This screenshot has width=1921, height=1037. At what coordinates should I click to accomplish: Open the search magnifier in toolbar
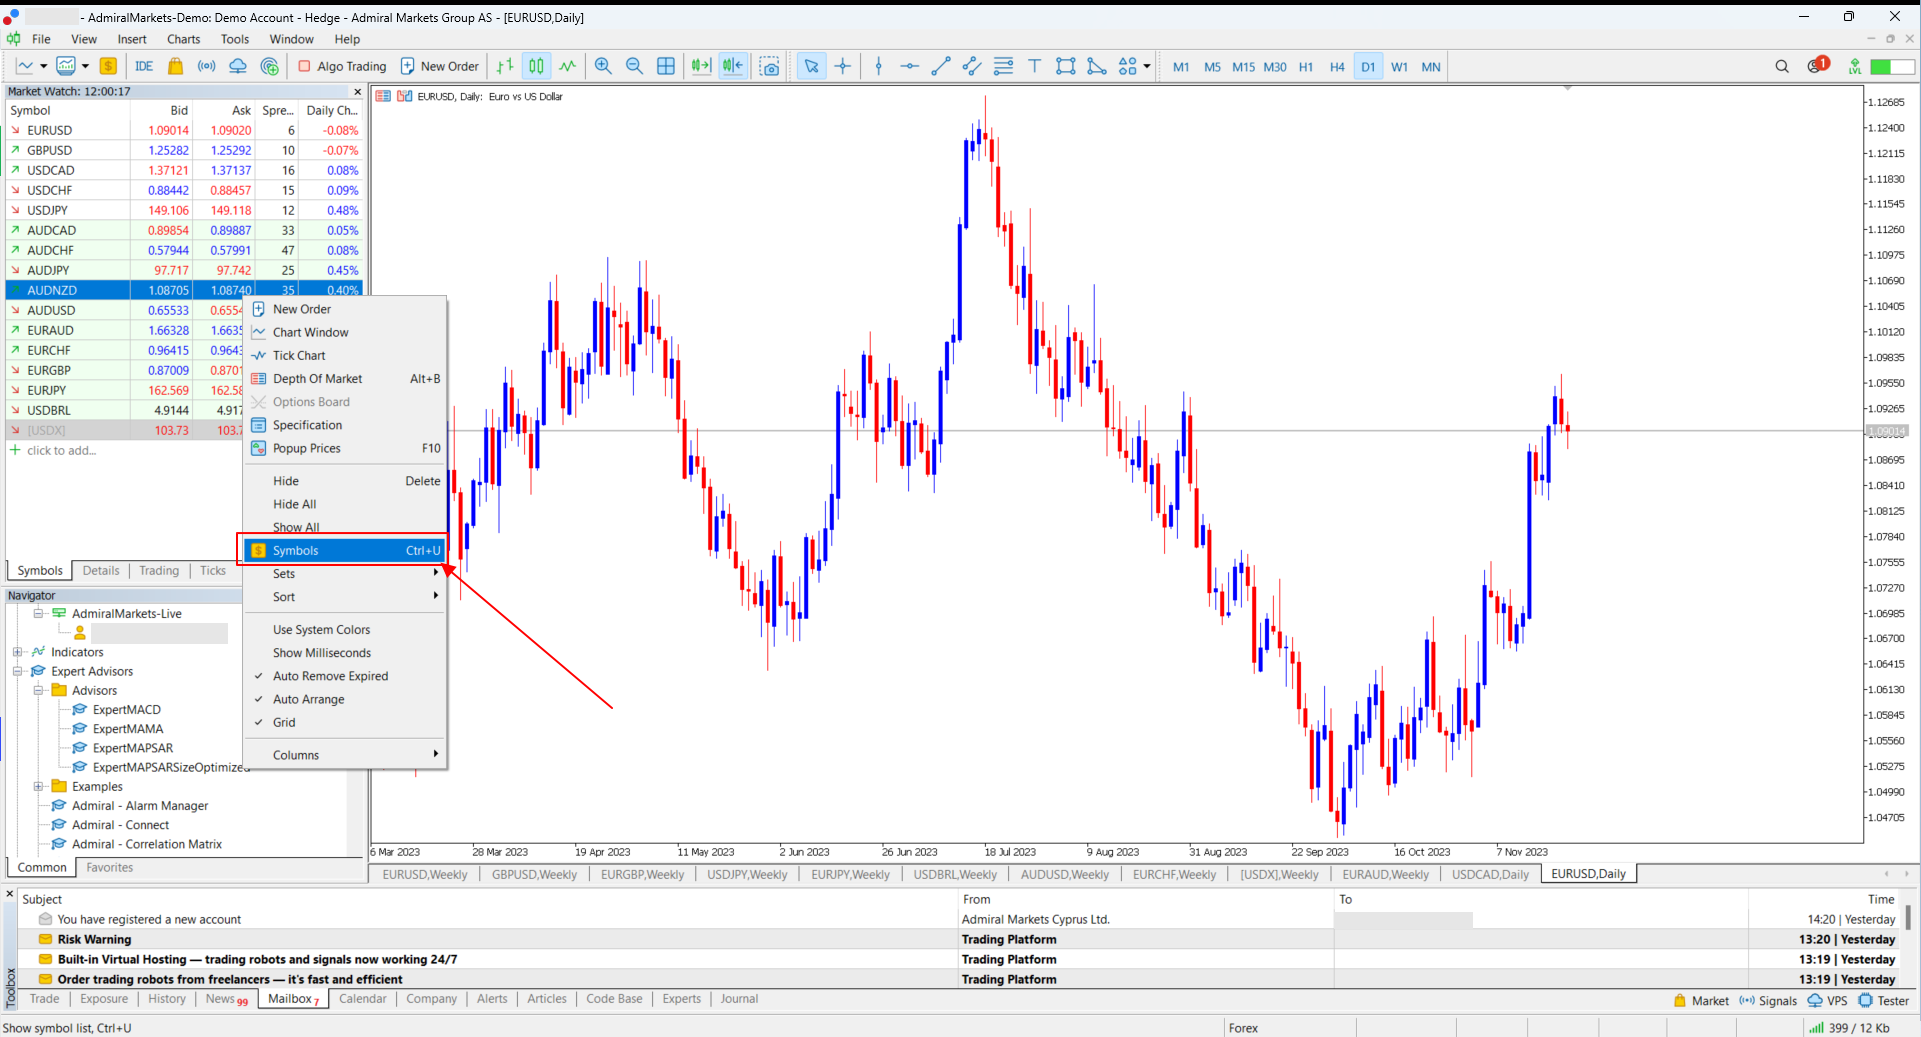coord(1781,66)
